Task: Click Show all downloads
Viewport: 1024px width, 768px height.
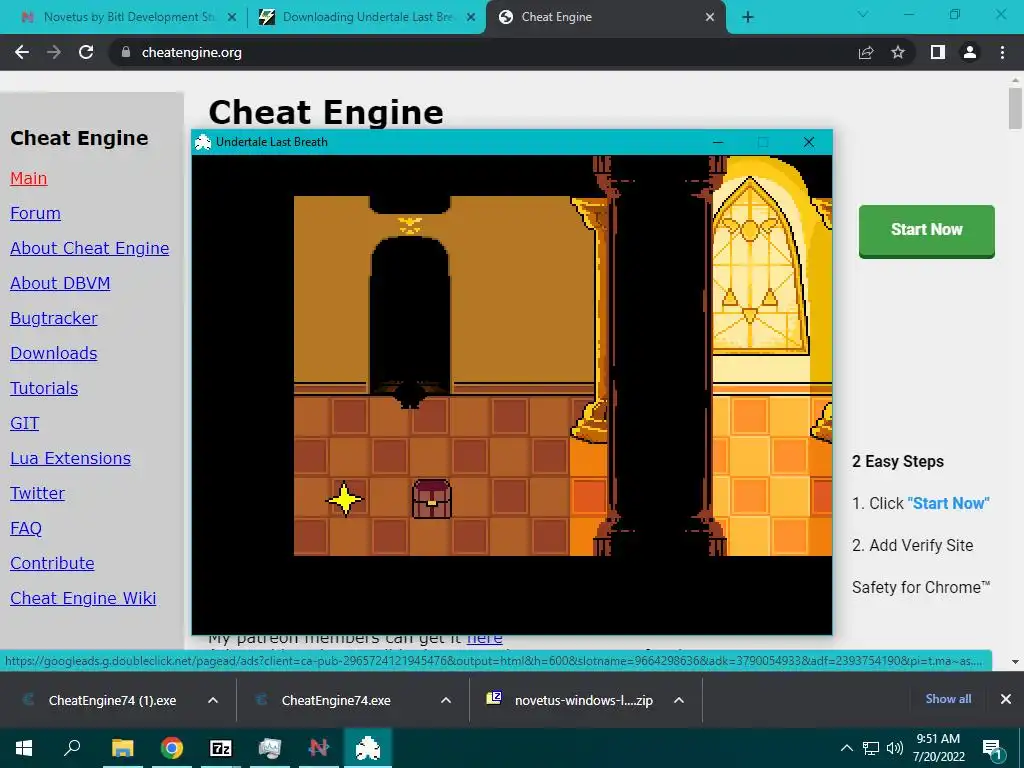Action: (x=948, y=699)
